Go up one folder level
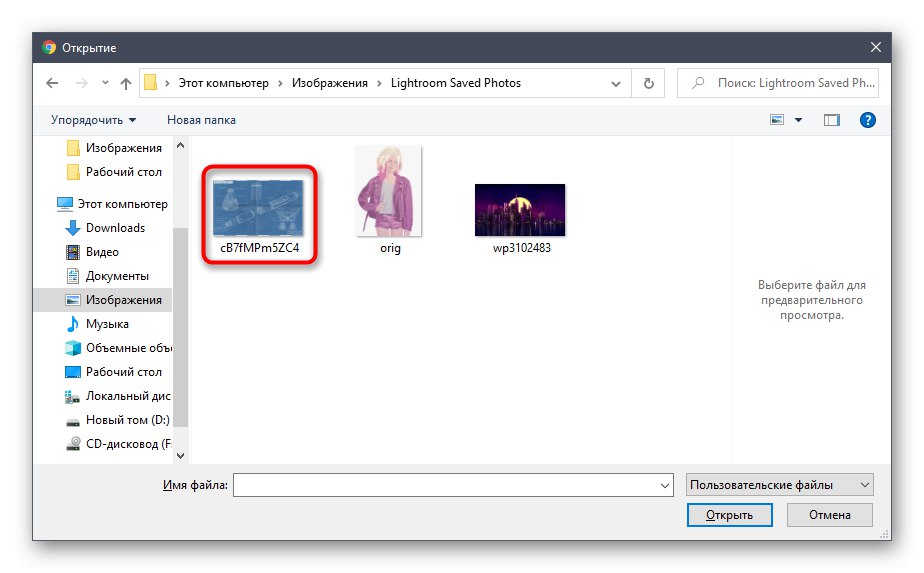924x573 pixels. [126, 83]
